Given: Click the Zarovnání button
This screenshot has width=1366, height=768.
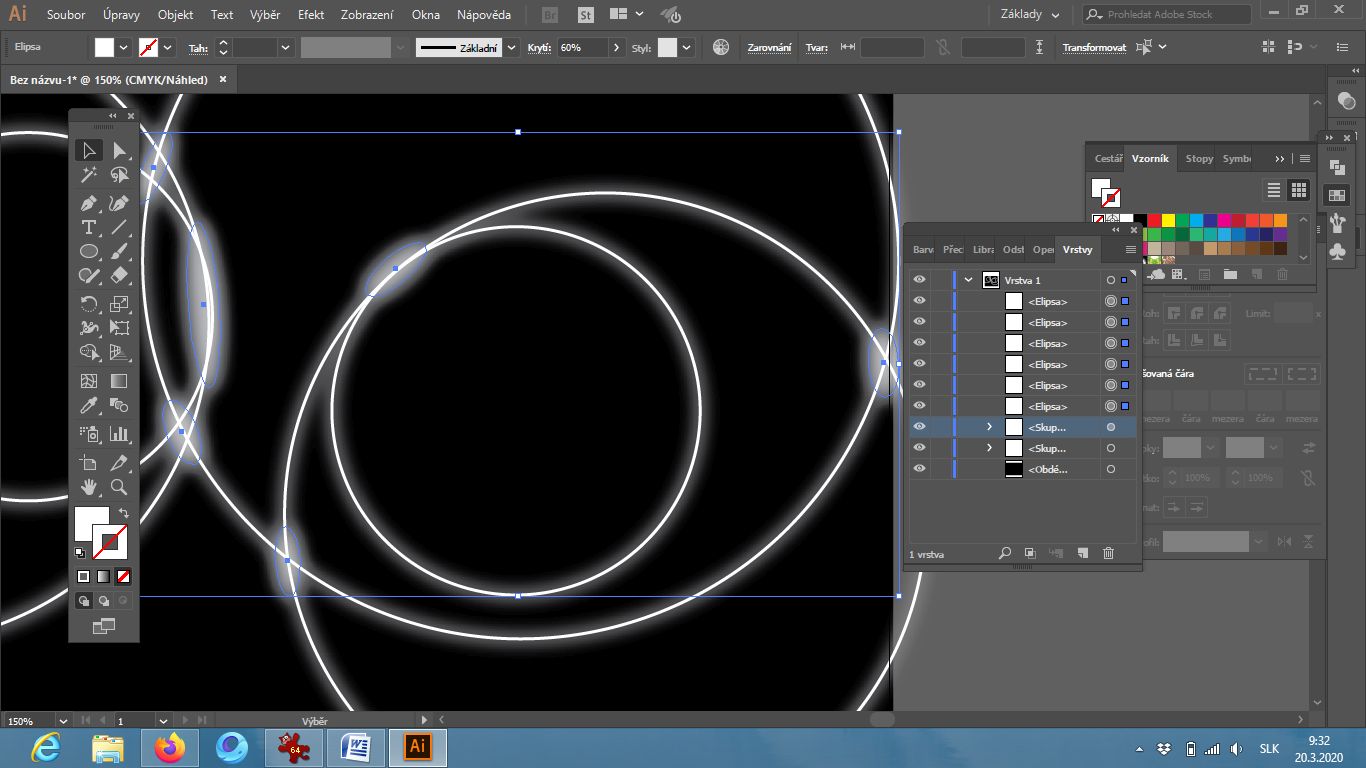Looking at the screenshot, I should pos(769,48).
